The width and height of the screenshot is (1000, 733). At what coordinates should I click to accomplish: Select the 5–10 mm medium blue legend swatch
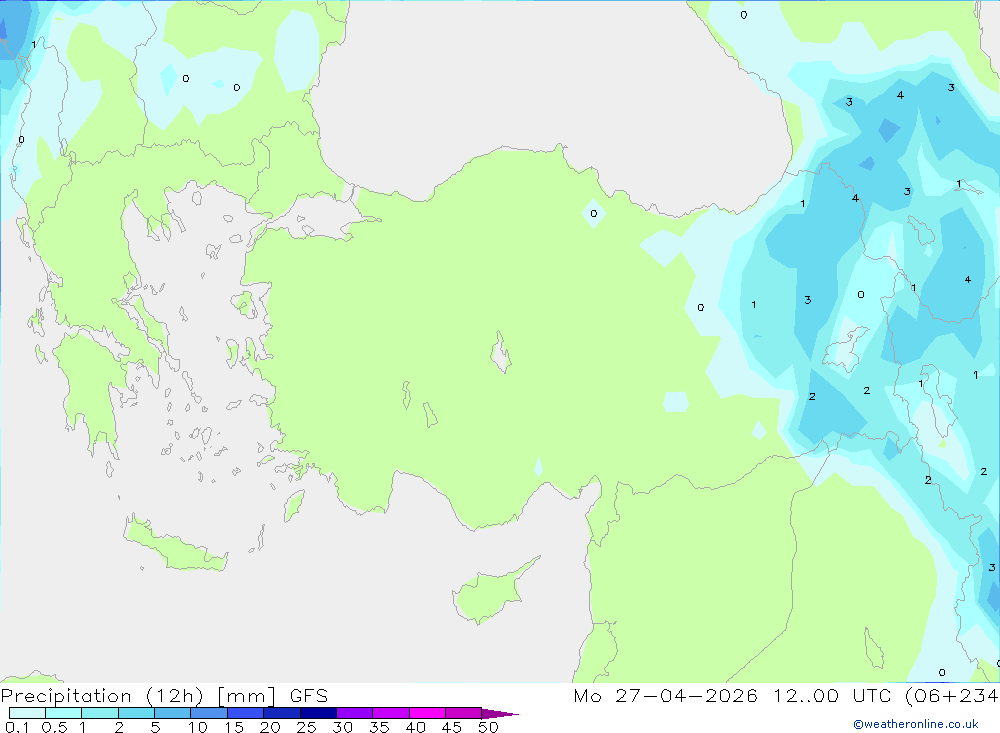coord(173,713)
